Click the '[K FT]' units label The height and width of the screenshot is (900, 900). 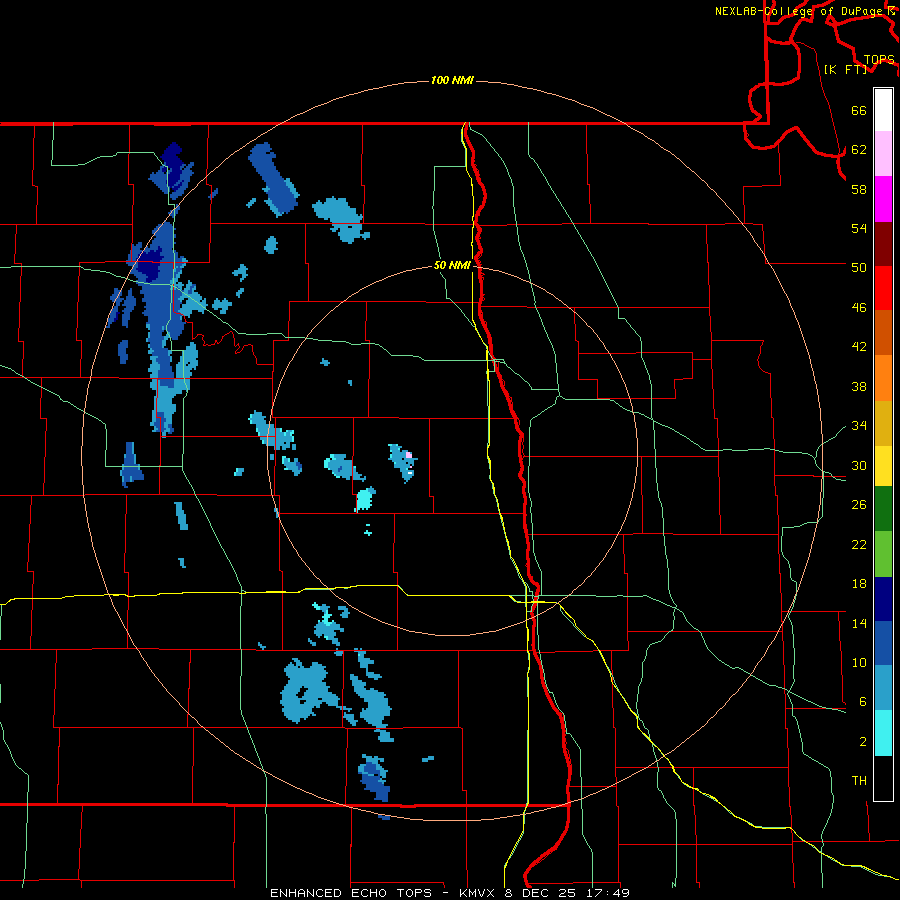[845, 69]
